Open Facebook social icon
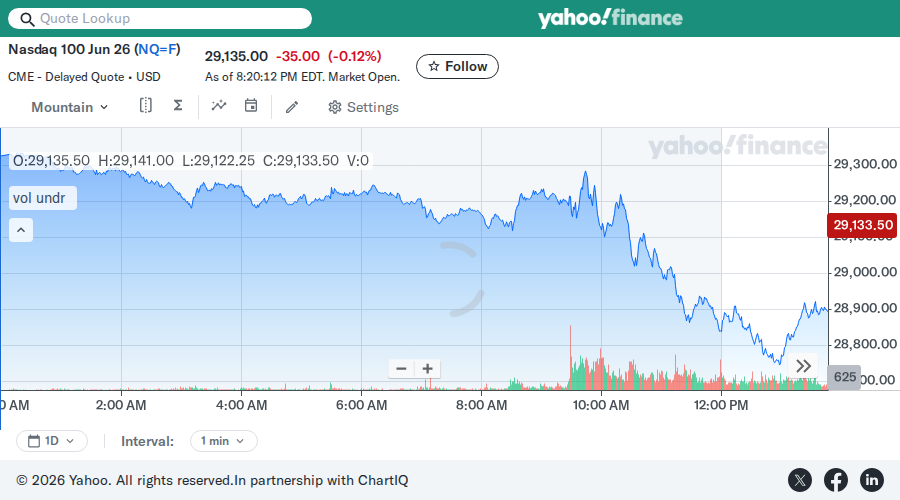Image resolution: width=900 pixels, height=500 pixels. (836, 480)
